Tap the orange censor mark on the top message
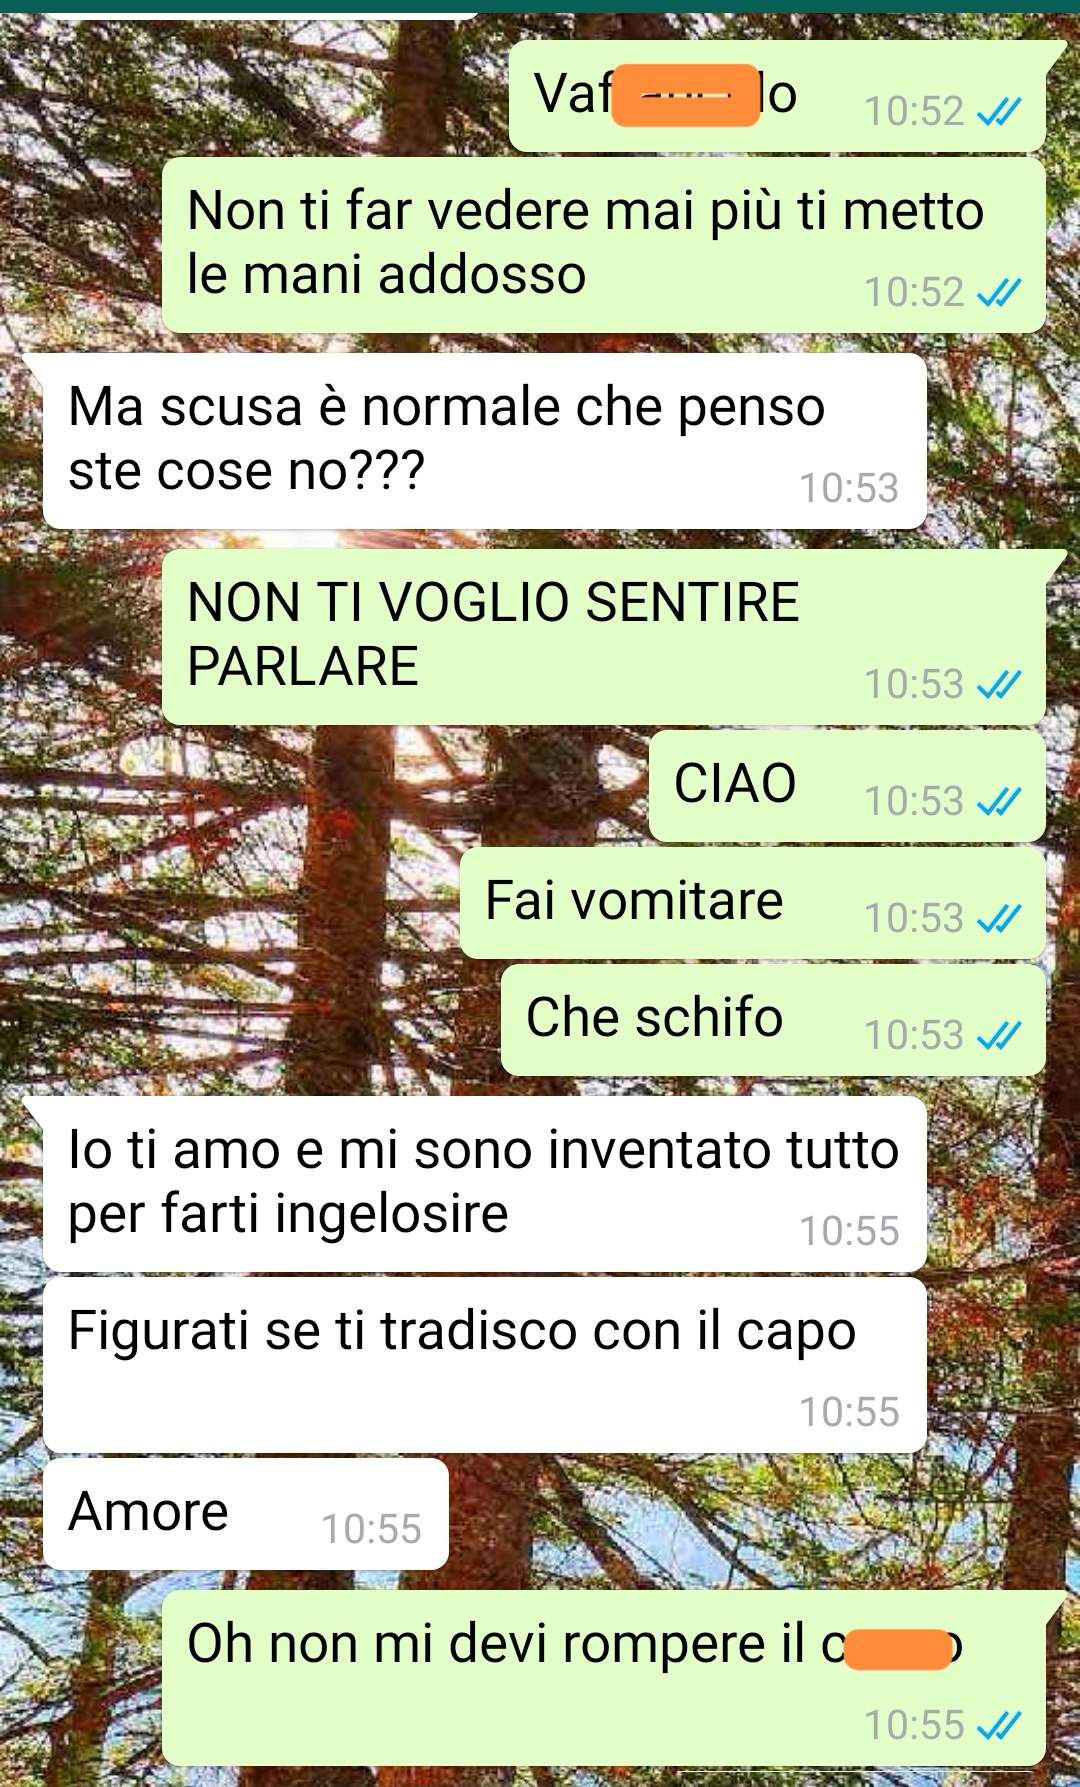 point(686,95)
